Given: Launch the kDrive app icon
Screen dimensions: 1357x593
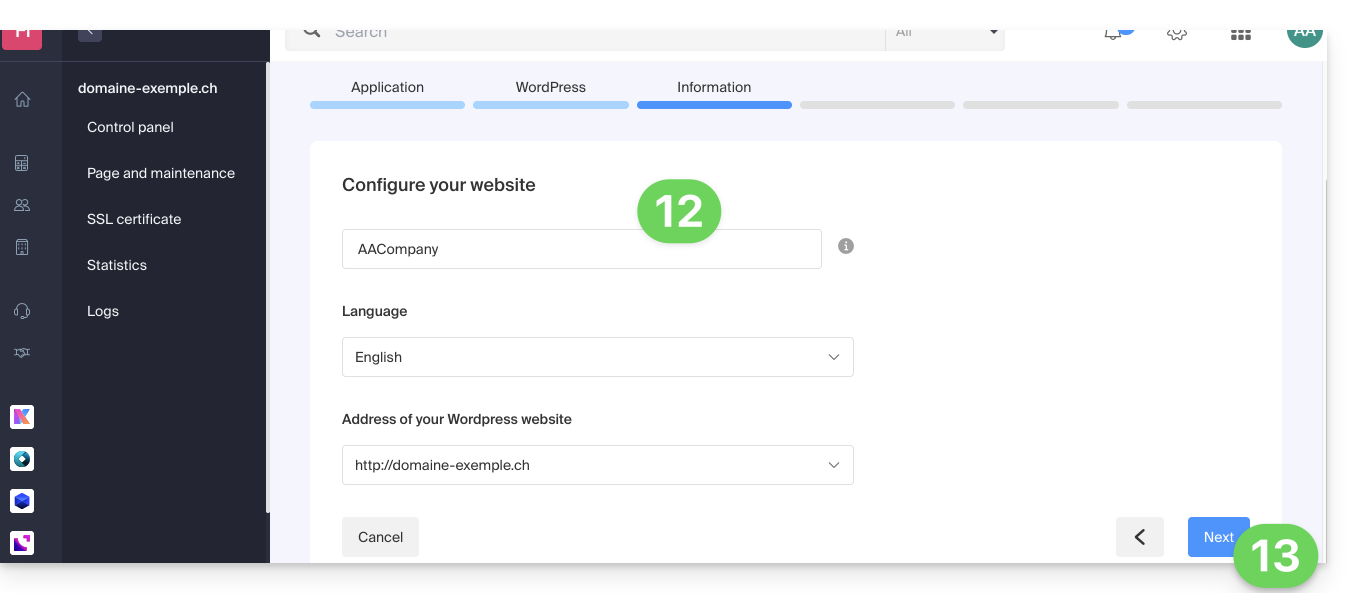Looking at the screenshot, I should pos(22,417).
